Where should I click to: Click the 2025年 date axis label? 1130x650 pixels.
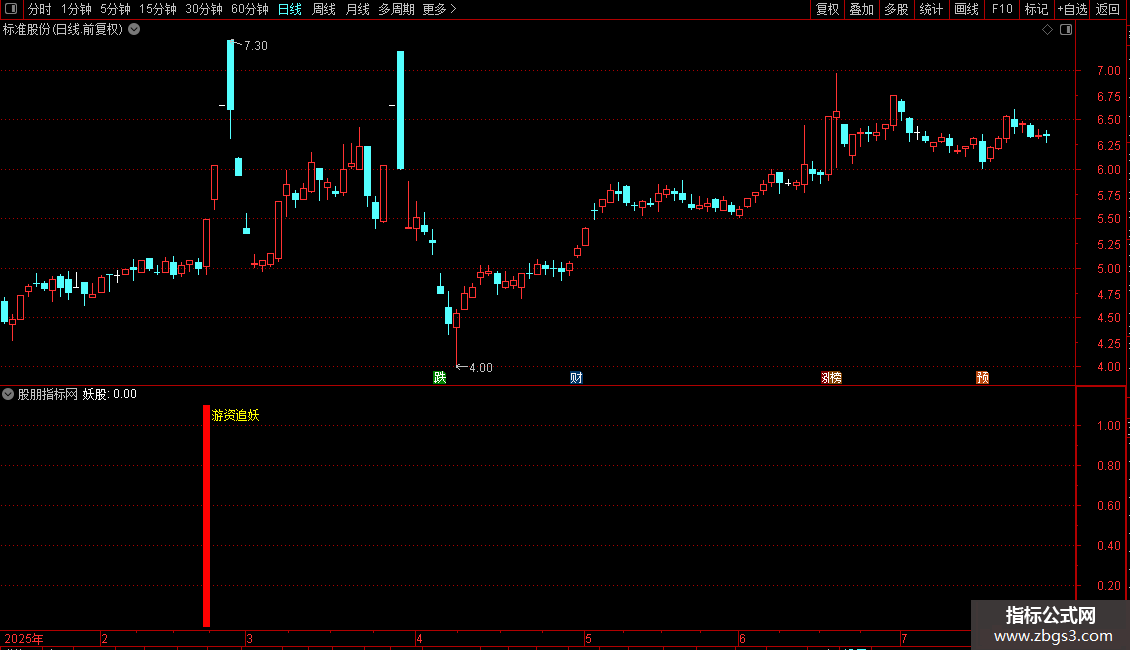[x=24, y=638]
